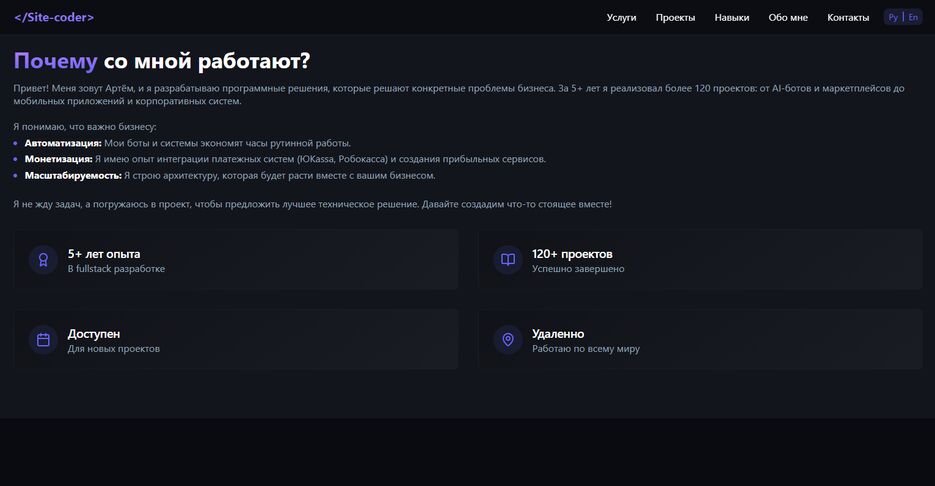The height and width of the screenshot is (486, 935).
Task: Click the bold 'Масштабируемость:' bullet label
Action: 73,175
